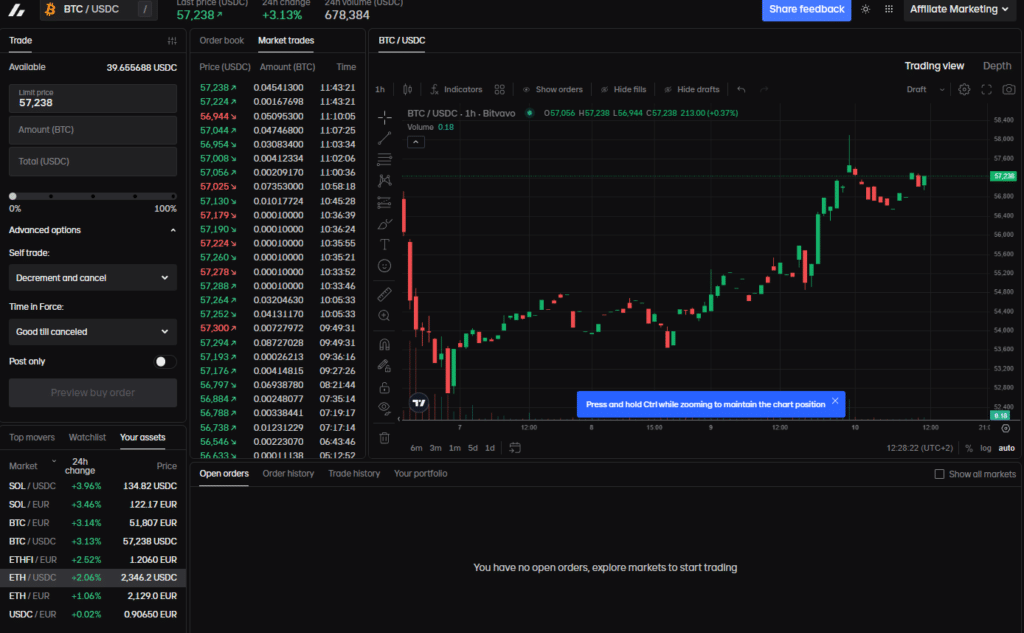
Task: Open the Draft layout dropdown
Action: point(925,89)
